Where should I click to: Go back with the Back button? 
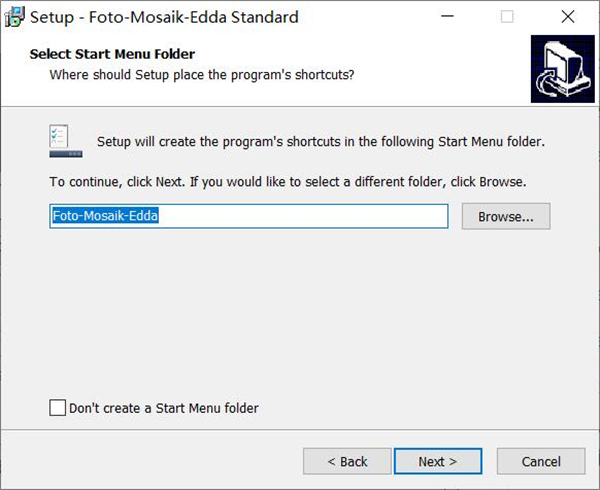347,461
